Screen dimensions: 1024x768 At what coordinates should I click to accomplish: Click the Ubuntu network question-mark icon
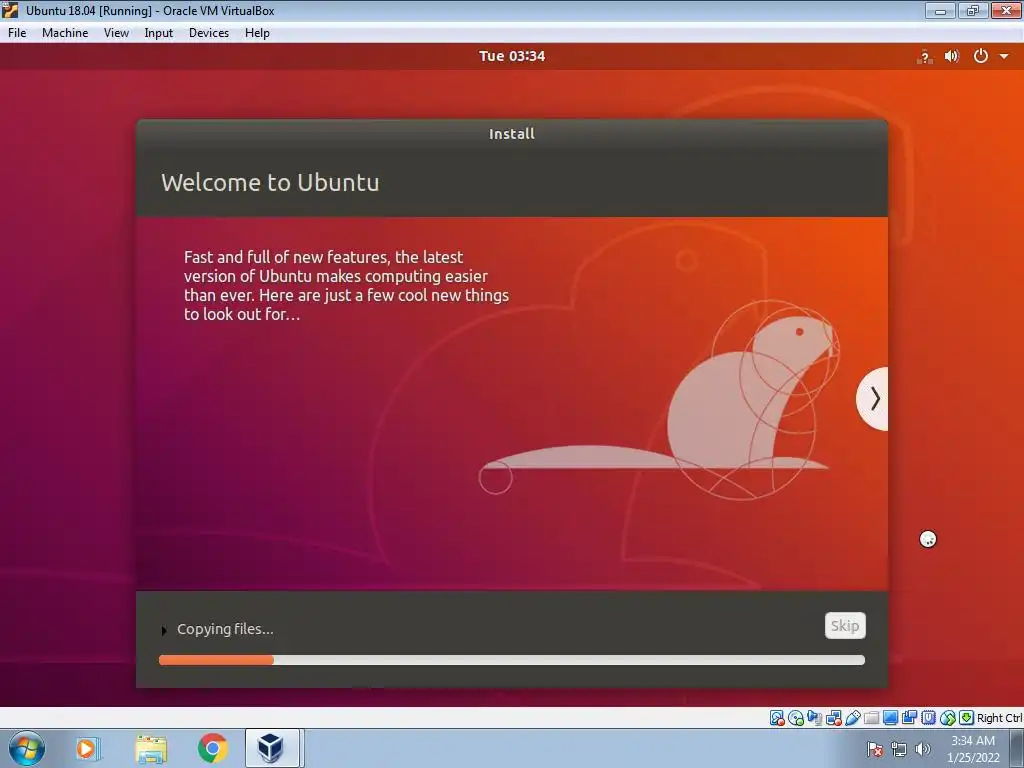click(924, 57)
